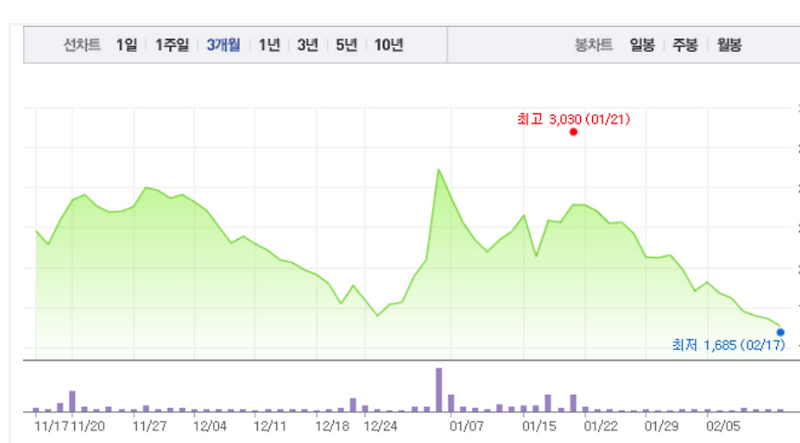
Task: Select the 5년 chart period
Action: click(x=346, y=45)
